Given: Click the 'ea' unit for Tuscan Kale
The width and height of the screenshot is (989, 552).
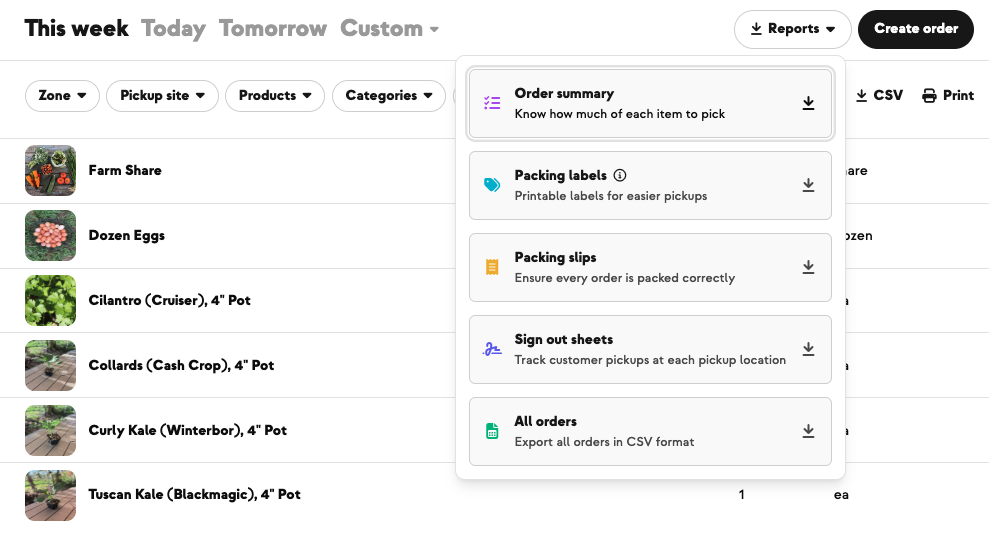Looking at the screenshot, I should (x=841, y=495).
